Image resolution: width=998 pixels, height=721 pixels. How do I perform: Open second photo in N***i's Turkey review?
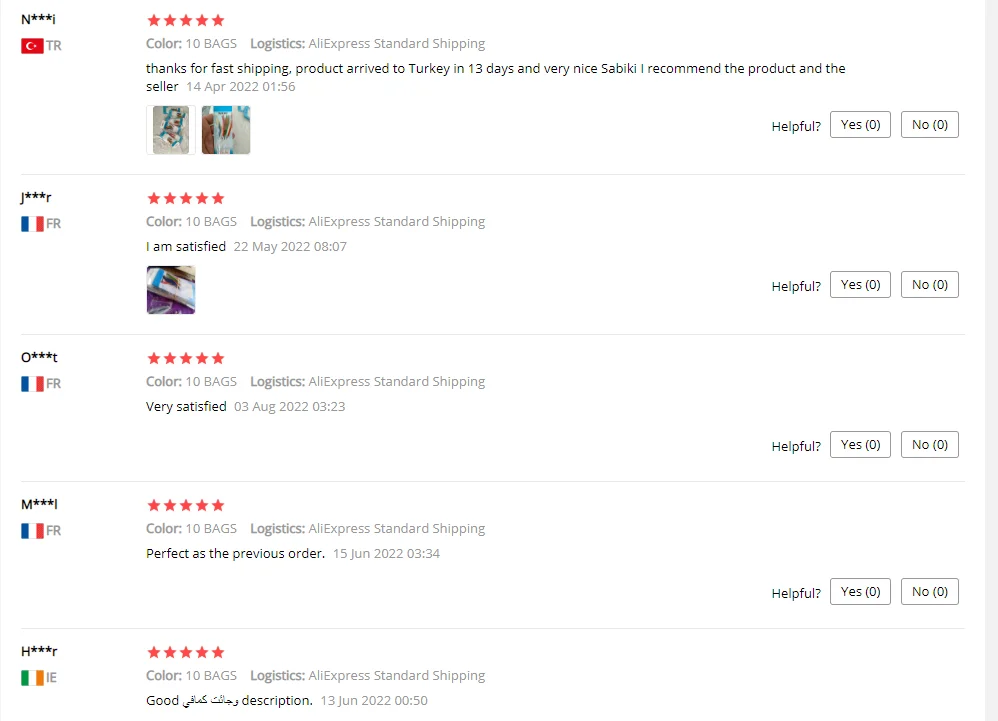[x=226, y=130]
